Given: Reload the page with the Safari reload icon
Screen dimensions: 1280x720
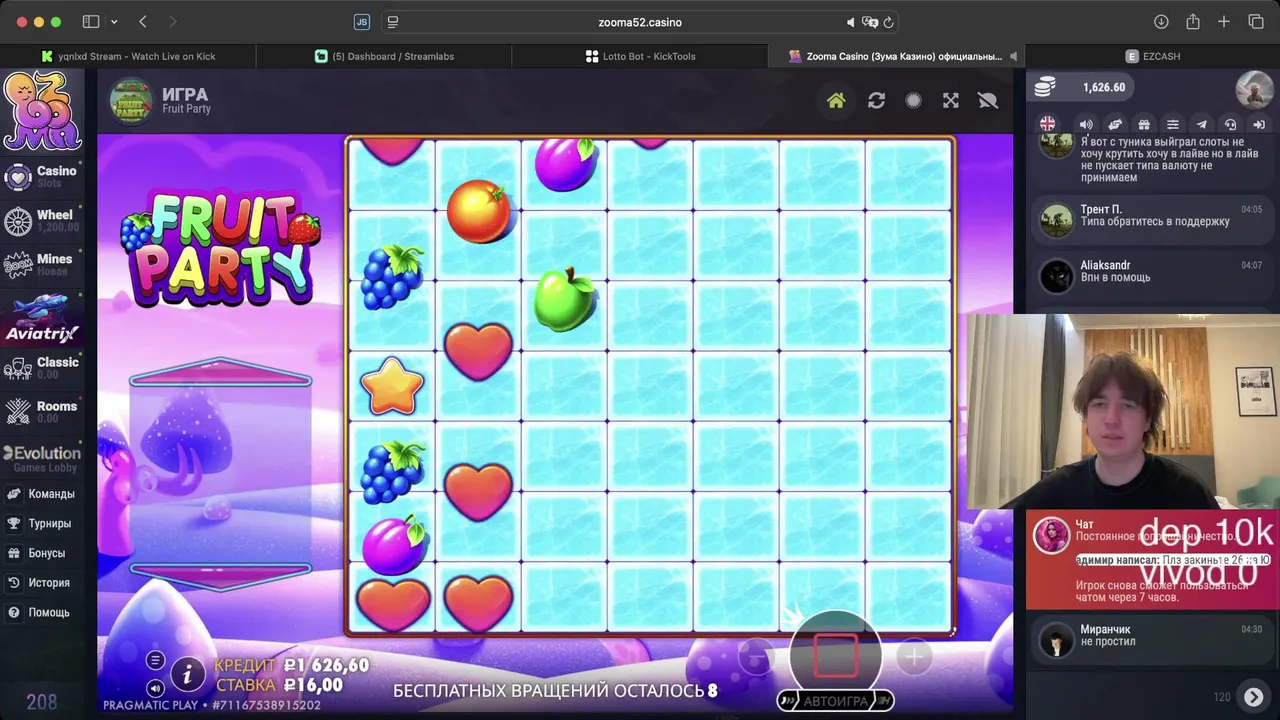Looking at the screenshot, I should [x=888, y=22].
